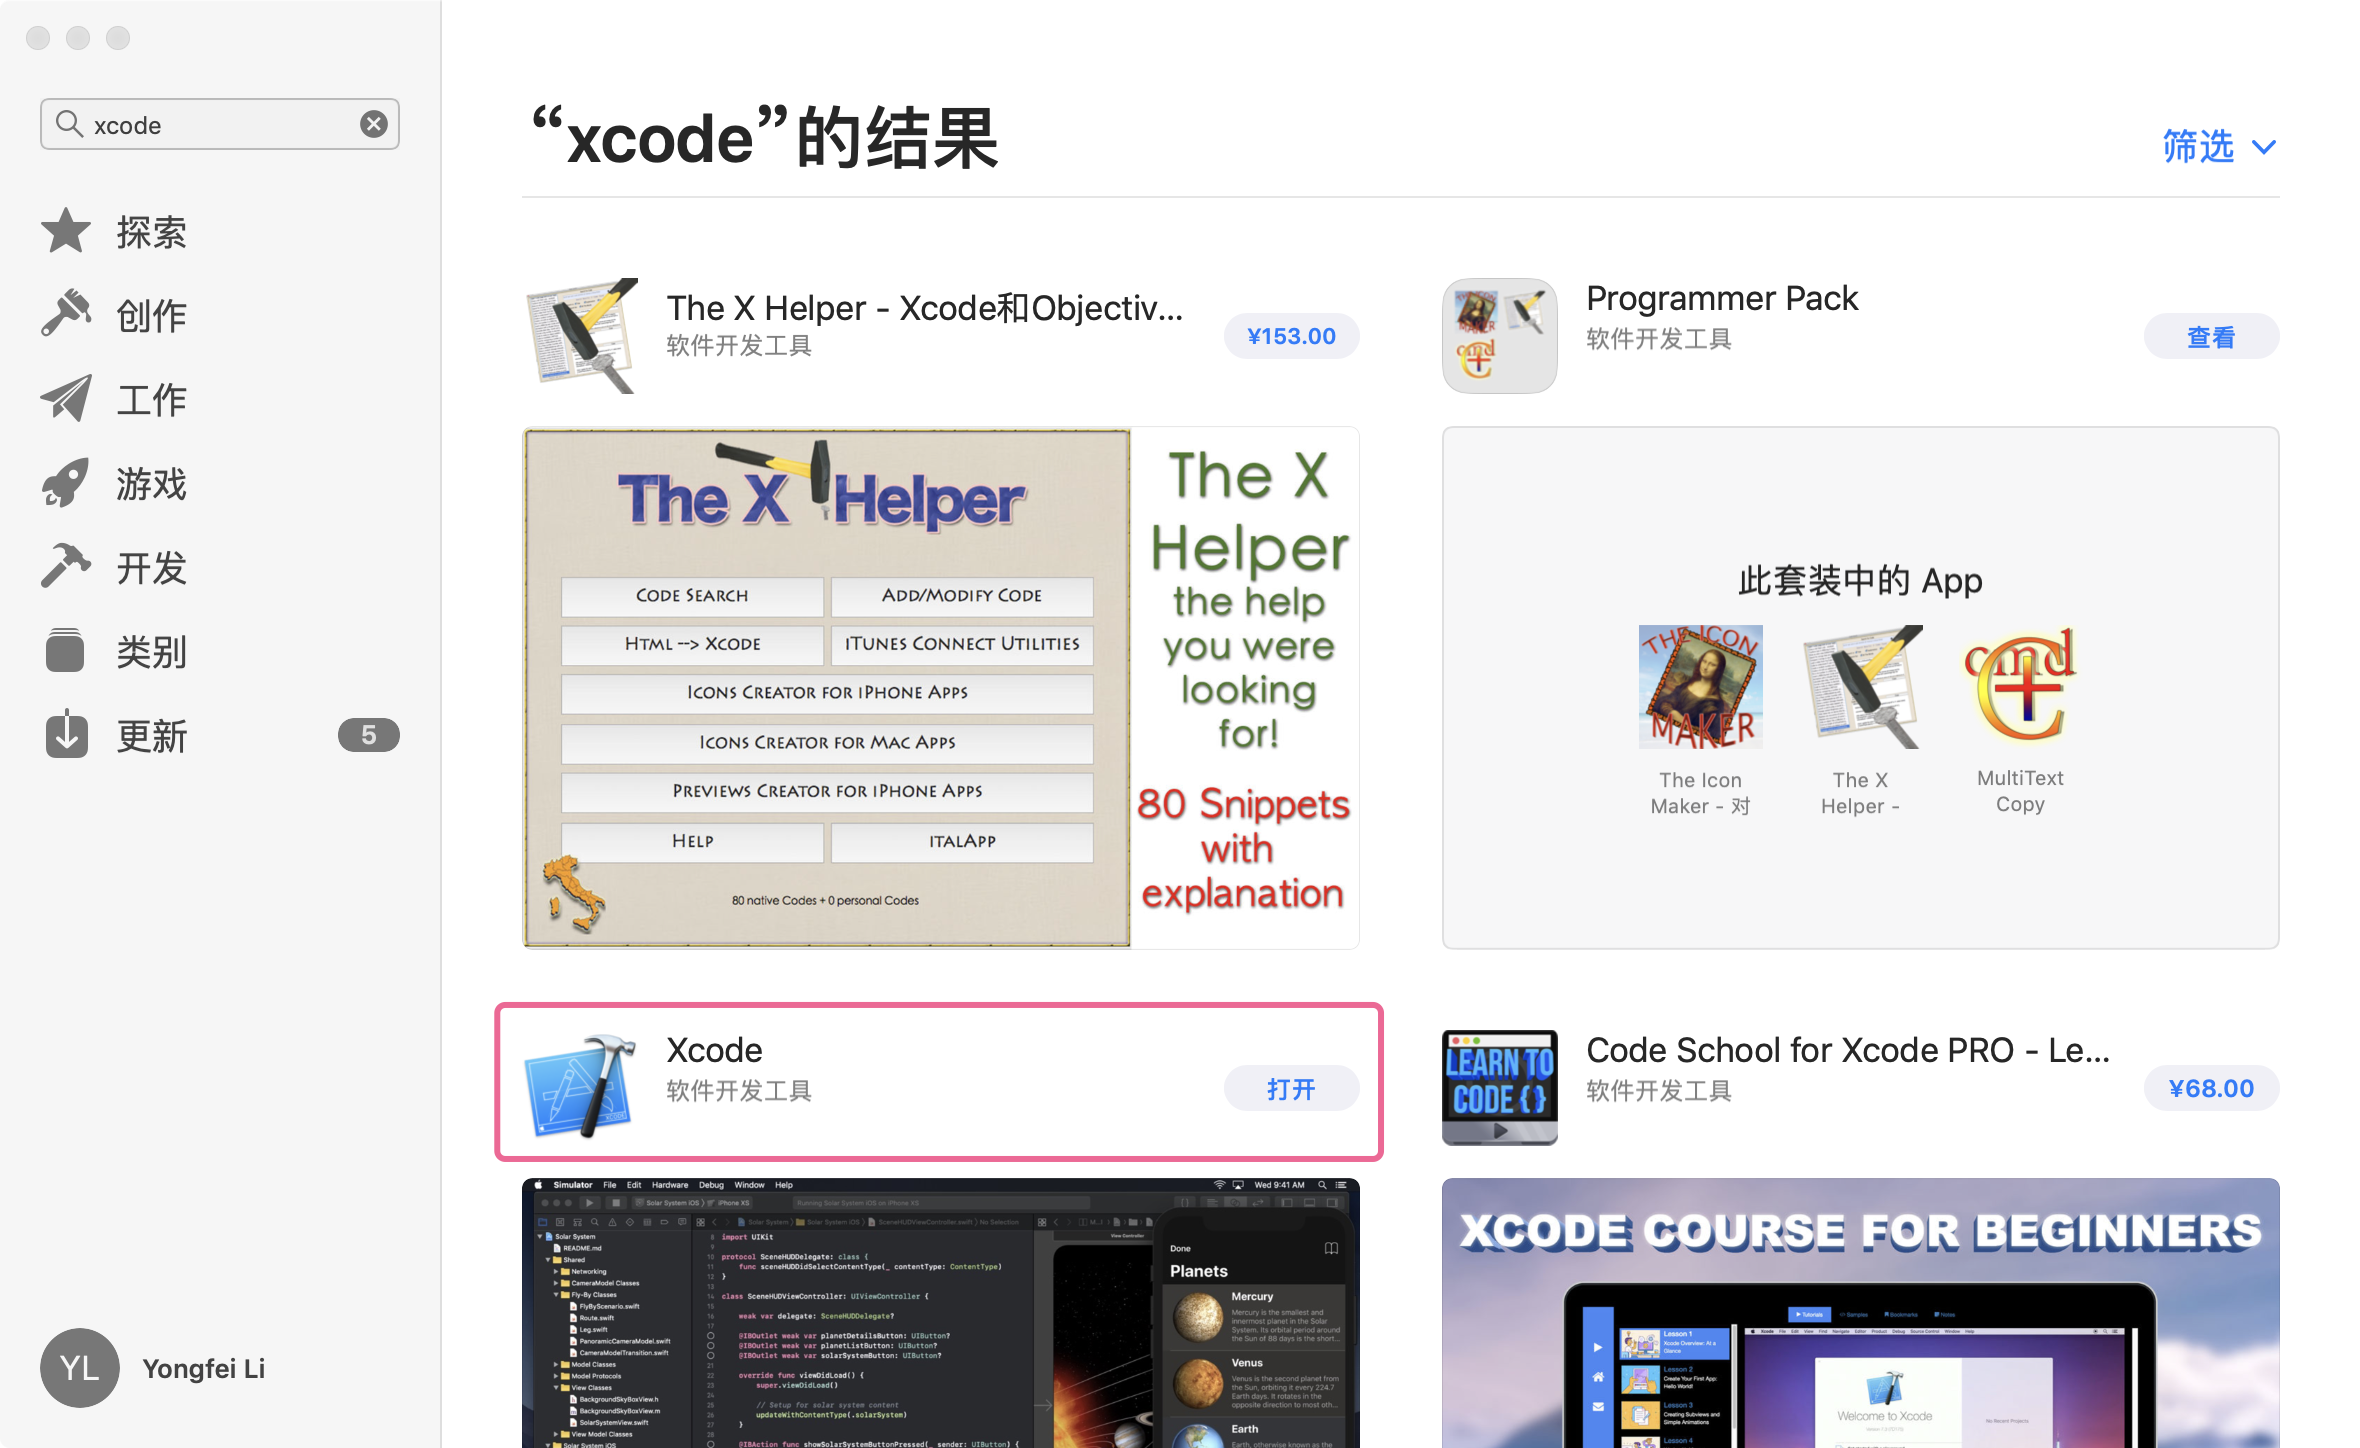Open the Xcode Course for Beginners screenshot
The height and width of the screenshot is (1448, 2360).
click(1860, 1312)
